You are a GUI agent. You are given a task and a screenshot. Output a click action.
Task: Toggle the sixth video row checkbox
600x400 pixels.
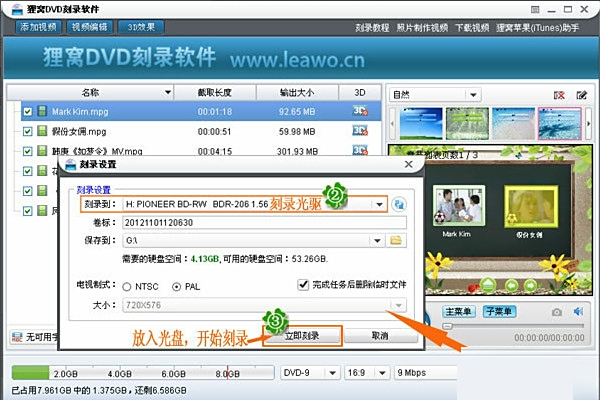coord(27,211)
